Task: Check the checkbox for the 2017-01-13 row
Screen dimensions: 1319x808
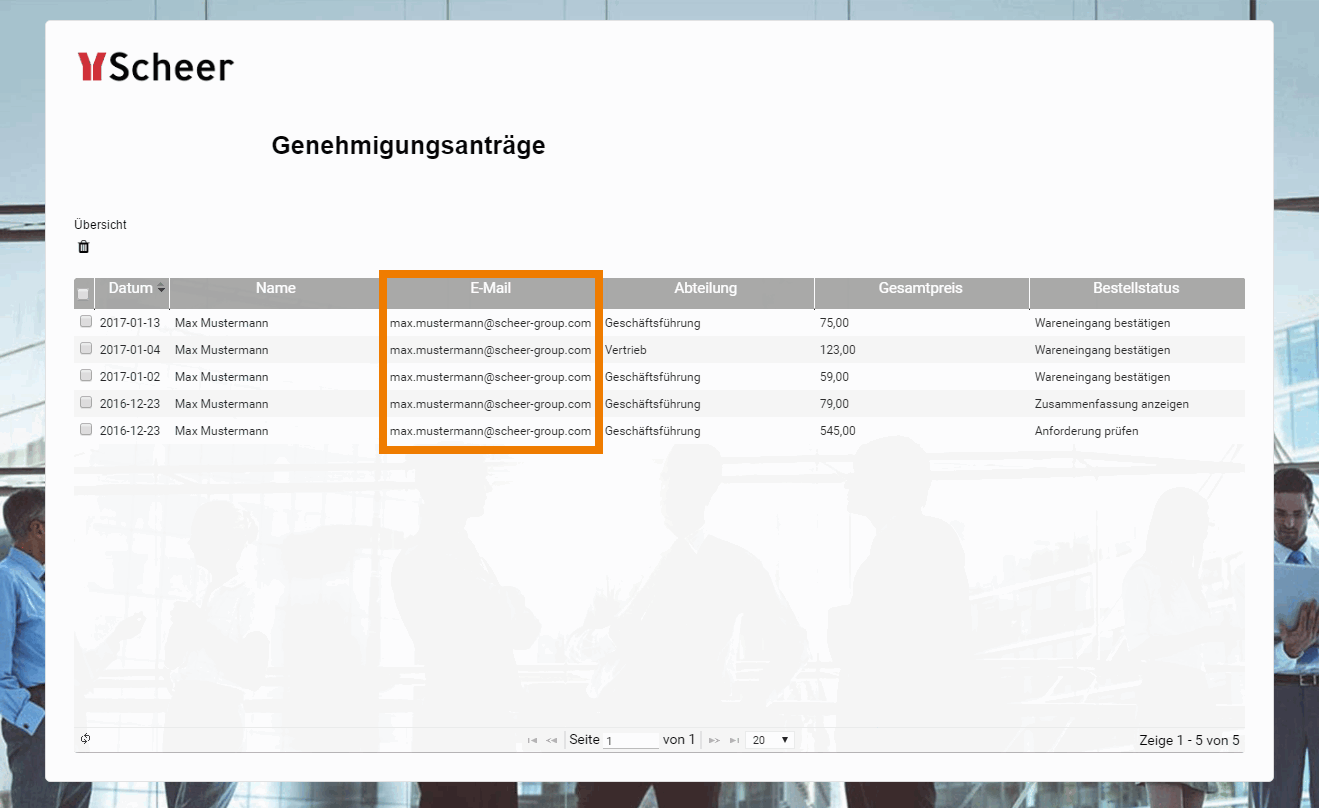Action: coord(85,321)
